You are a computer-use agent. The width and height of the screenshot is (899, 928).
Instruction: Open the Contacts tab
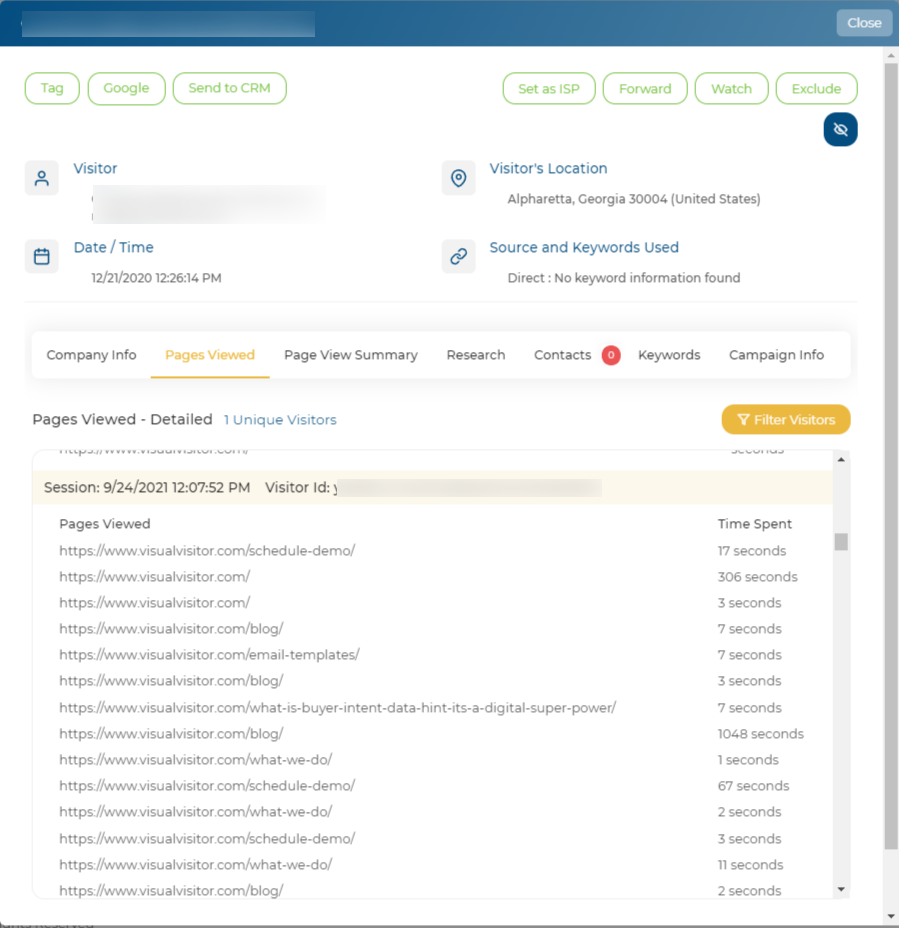(x=562, y=355)
